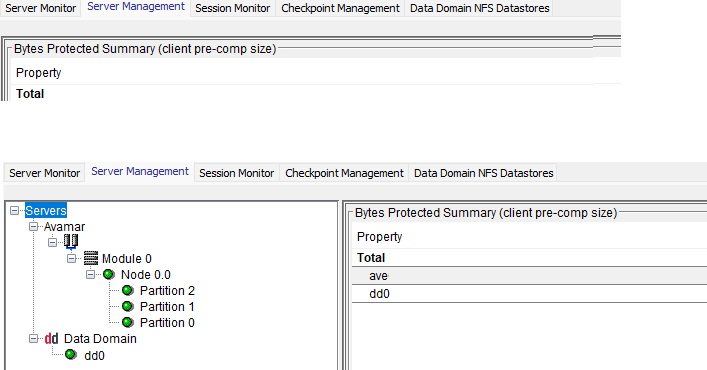Viewport: 707px width, 370px height.
Task: Collapse the Avamar tree node
Action: [x=33, y=227]
